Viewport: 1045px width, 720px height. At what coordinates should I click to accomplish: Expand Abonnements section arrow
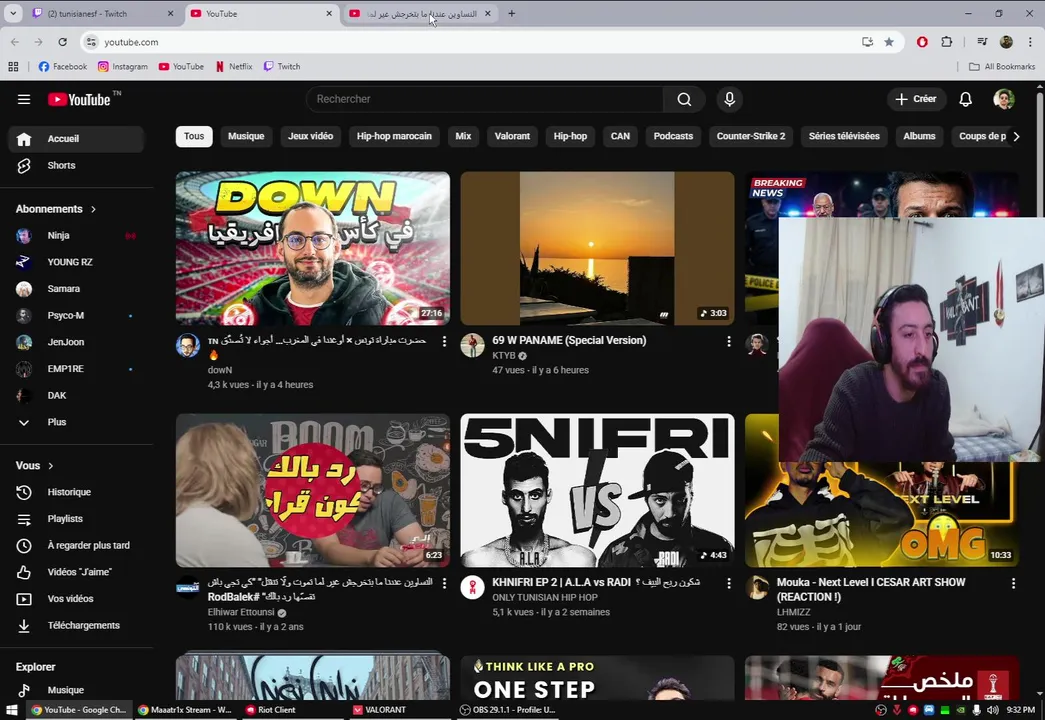tap(93, 209)
